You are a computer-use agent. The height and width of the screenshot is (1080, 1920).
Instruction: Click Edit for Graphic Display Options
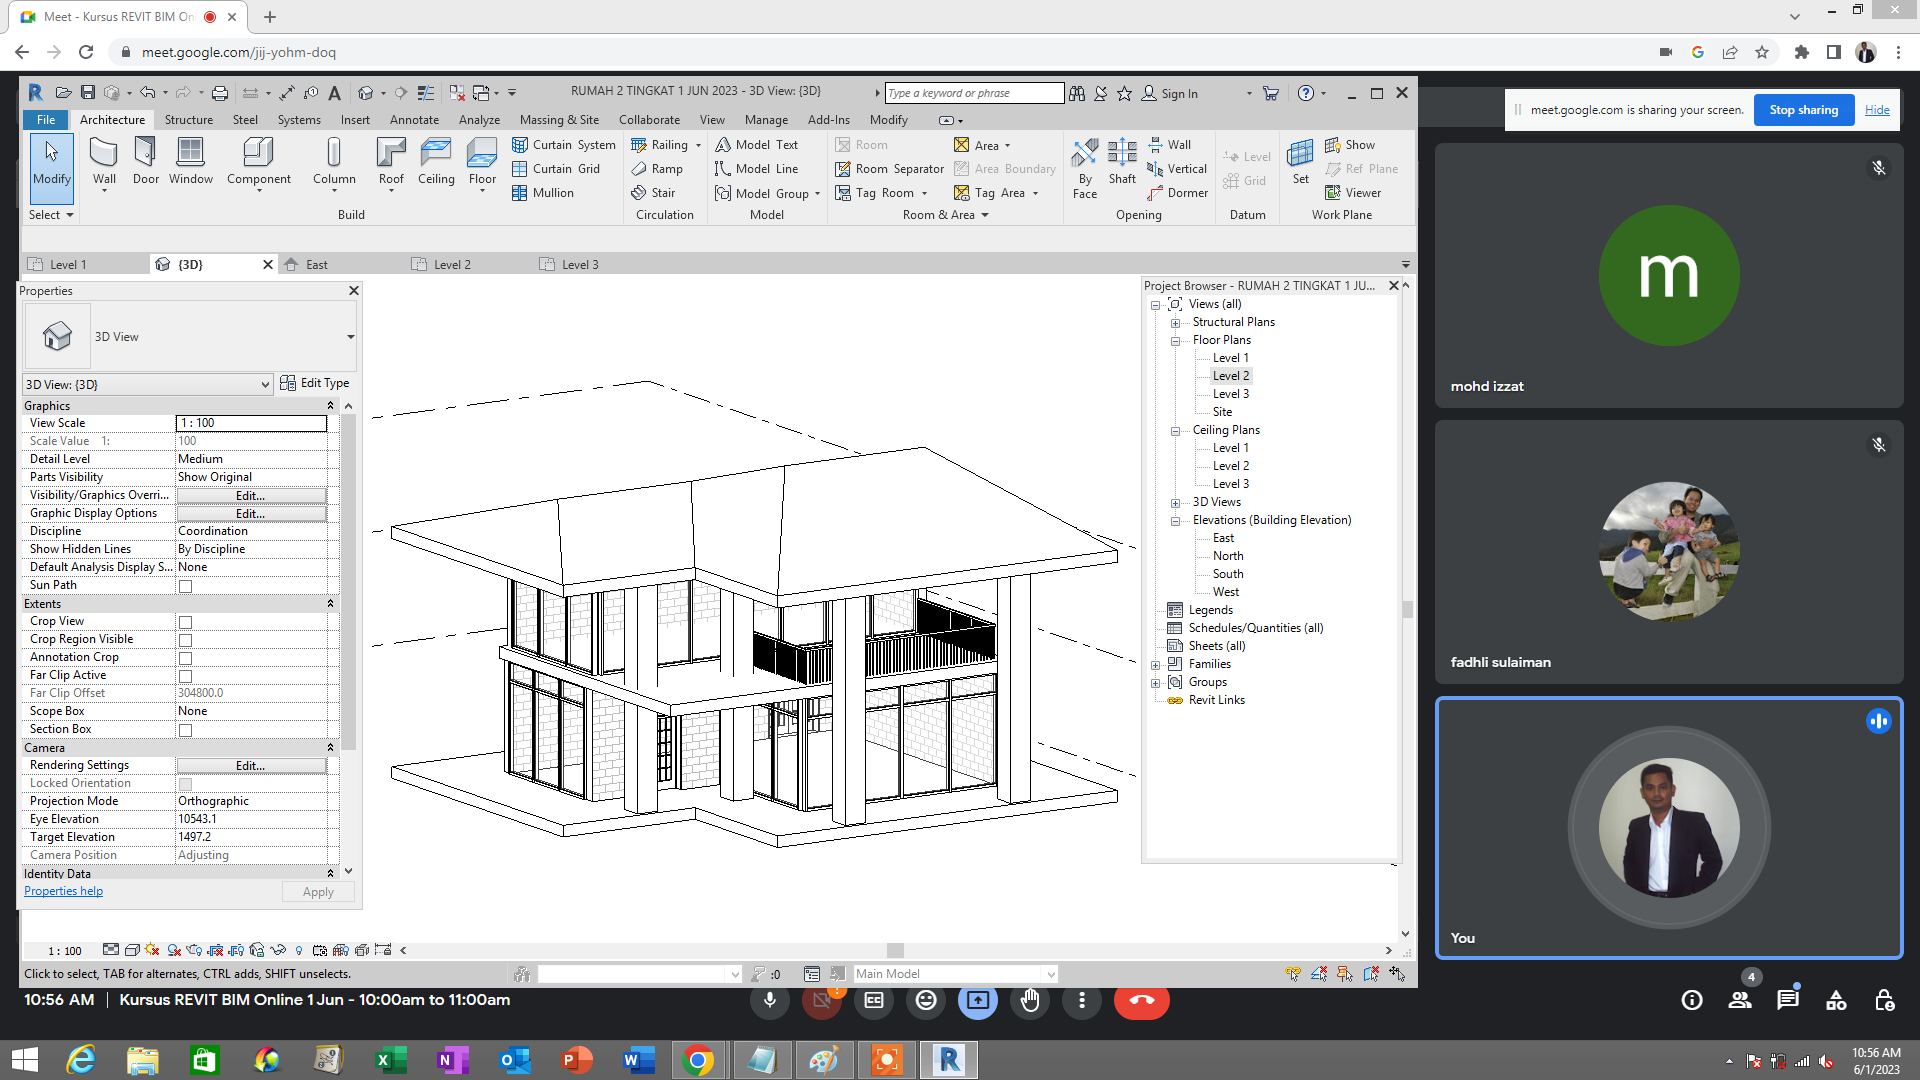(250, 514)
